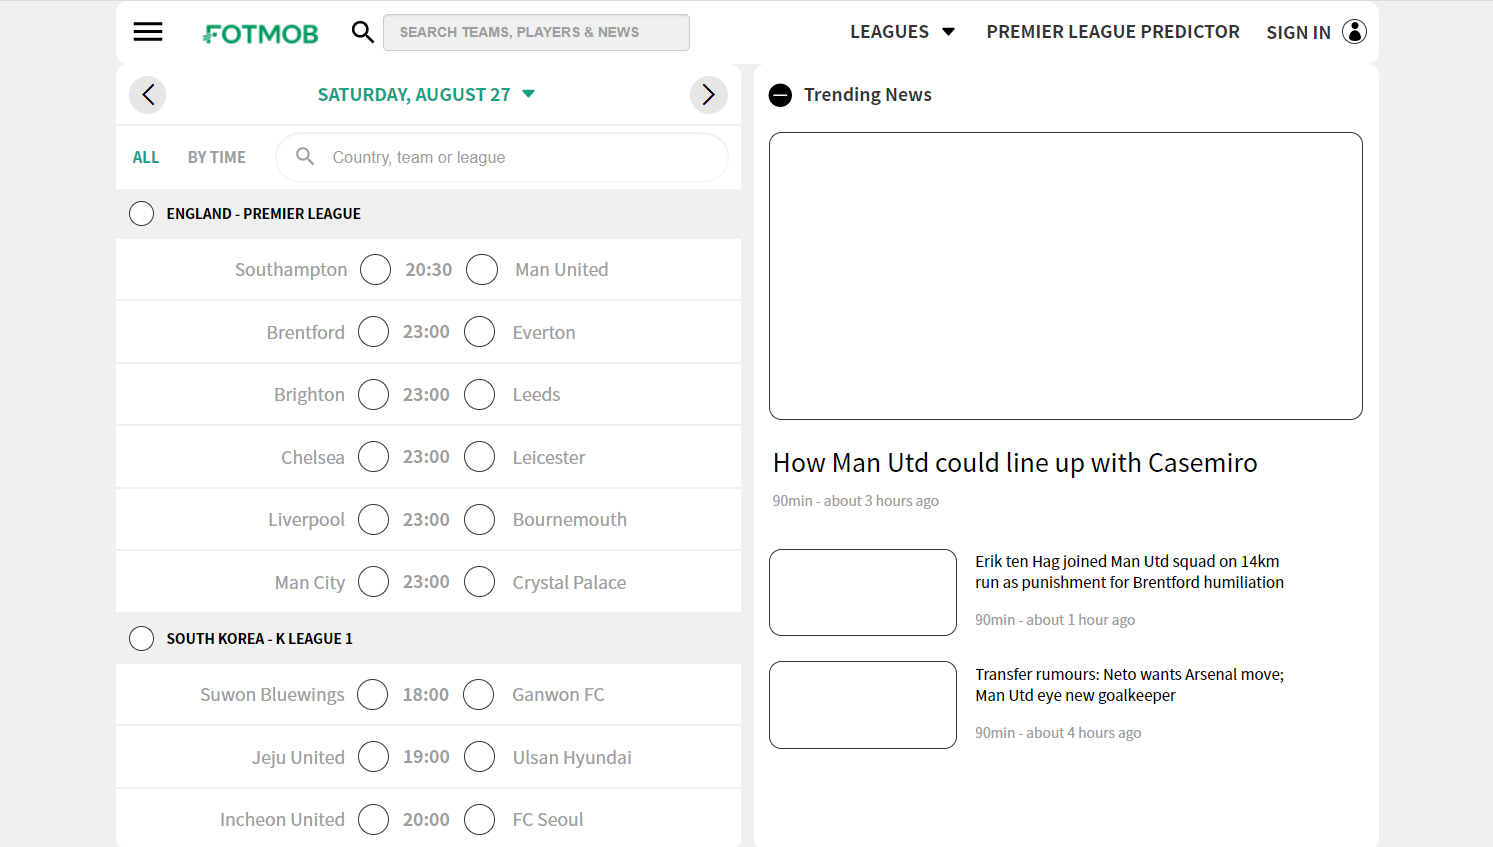This screenshot has height=847, width=1493.
Task: Click Suwon Bluewings team crest
Action: coord(373,695)
